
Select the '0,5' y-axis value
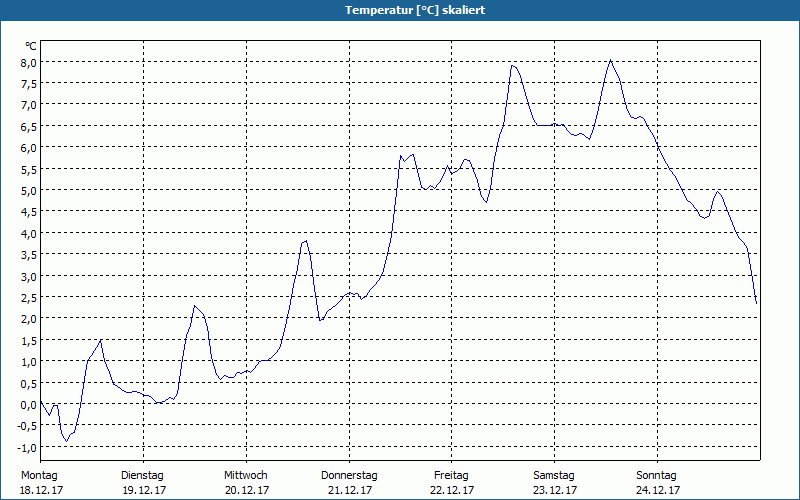(x=28, y=383)
